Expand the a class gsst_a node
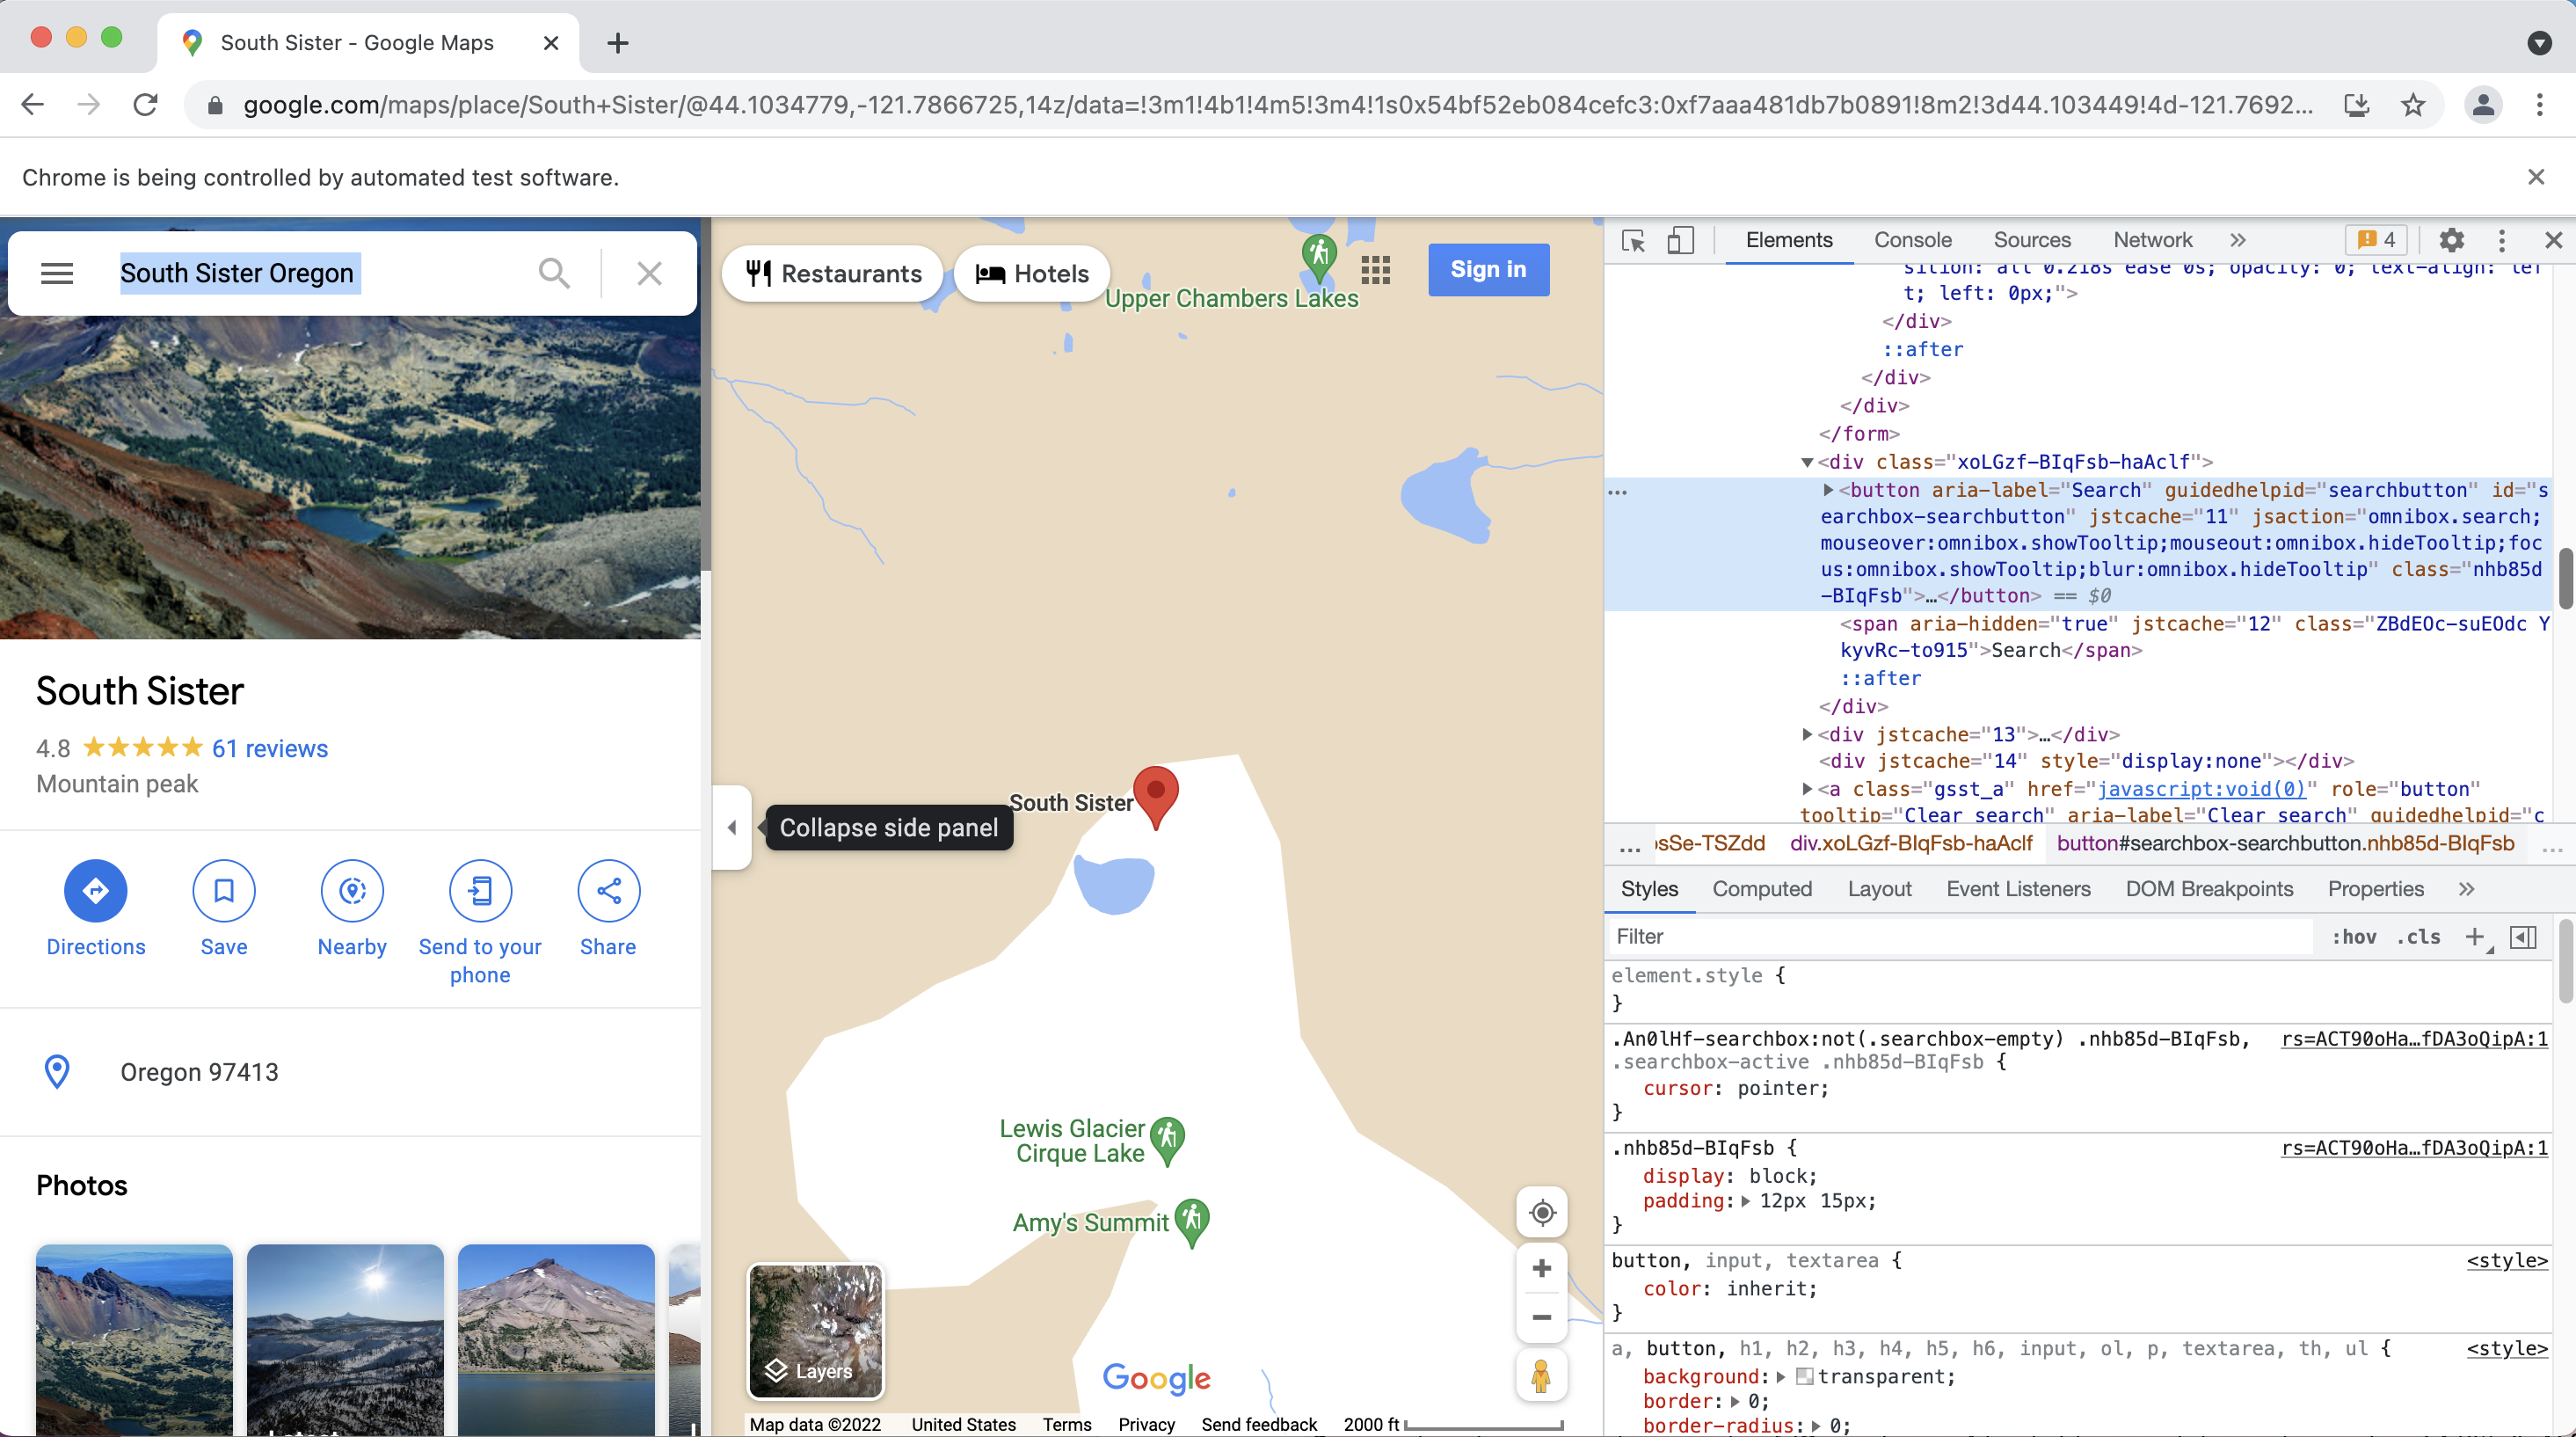This screenshot has width=2576, height=1437. [x=1807, y=789]
